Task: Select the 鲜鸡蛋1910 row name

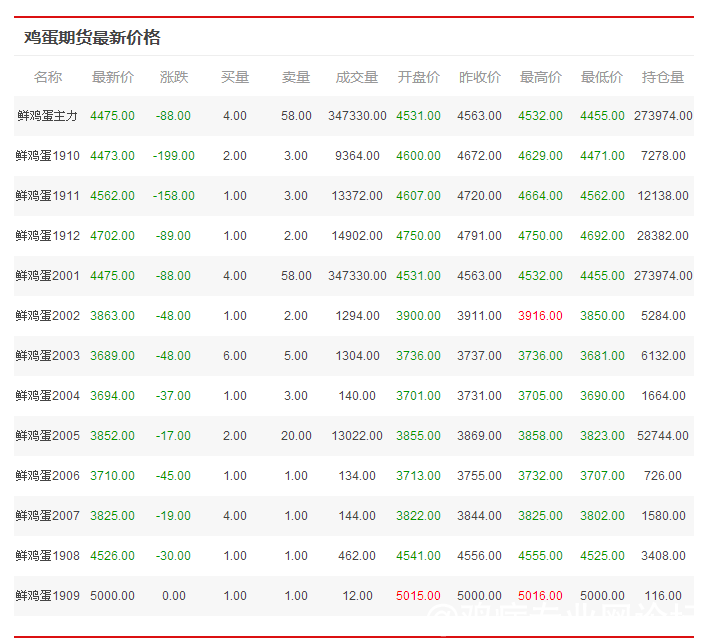Action: 47,156
